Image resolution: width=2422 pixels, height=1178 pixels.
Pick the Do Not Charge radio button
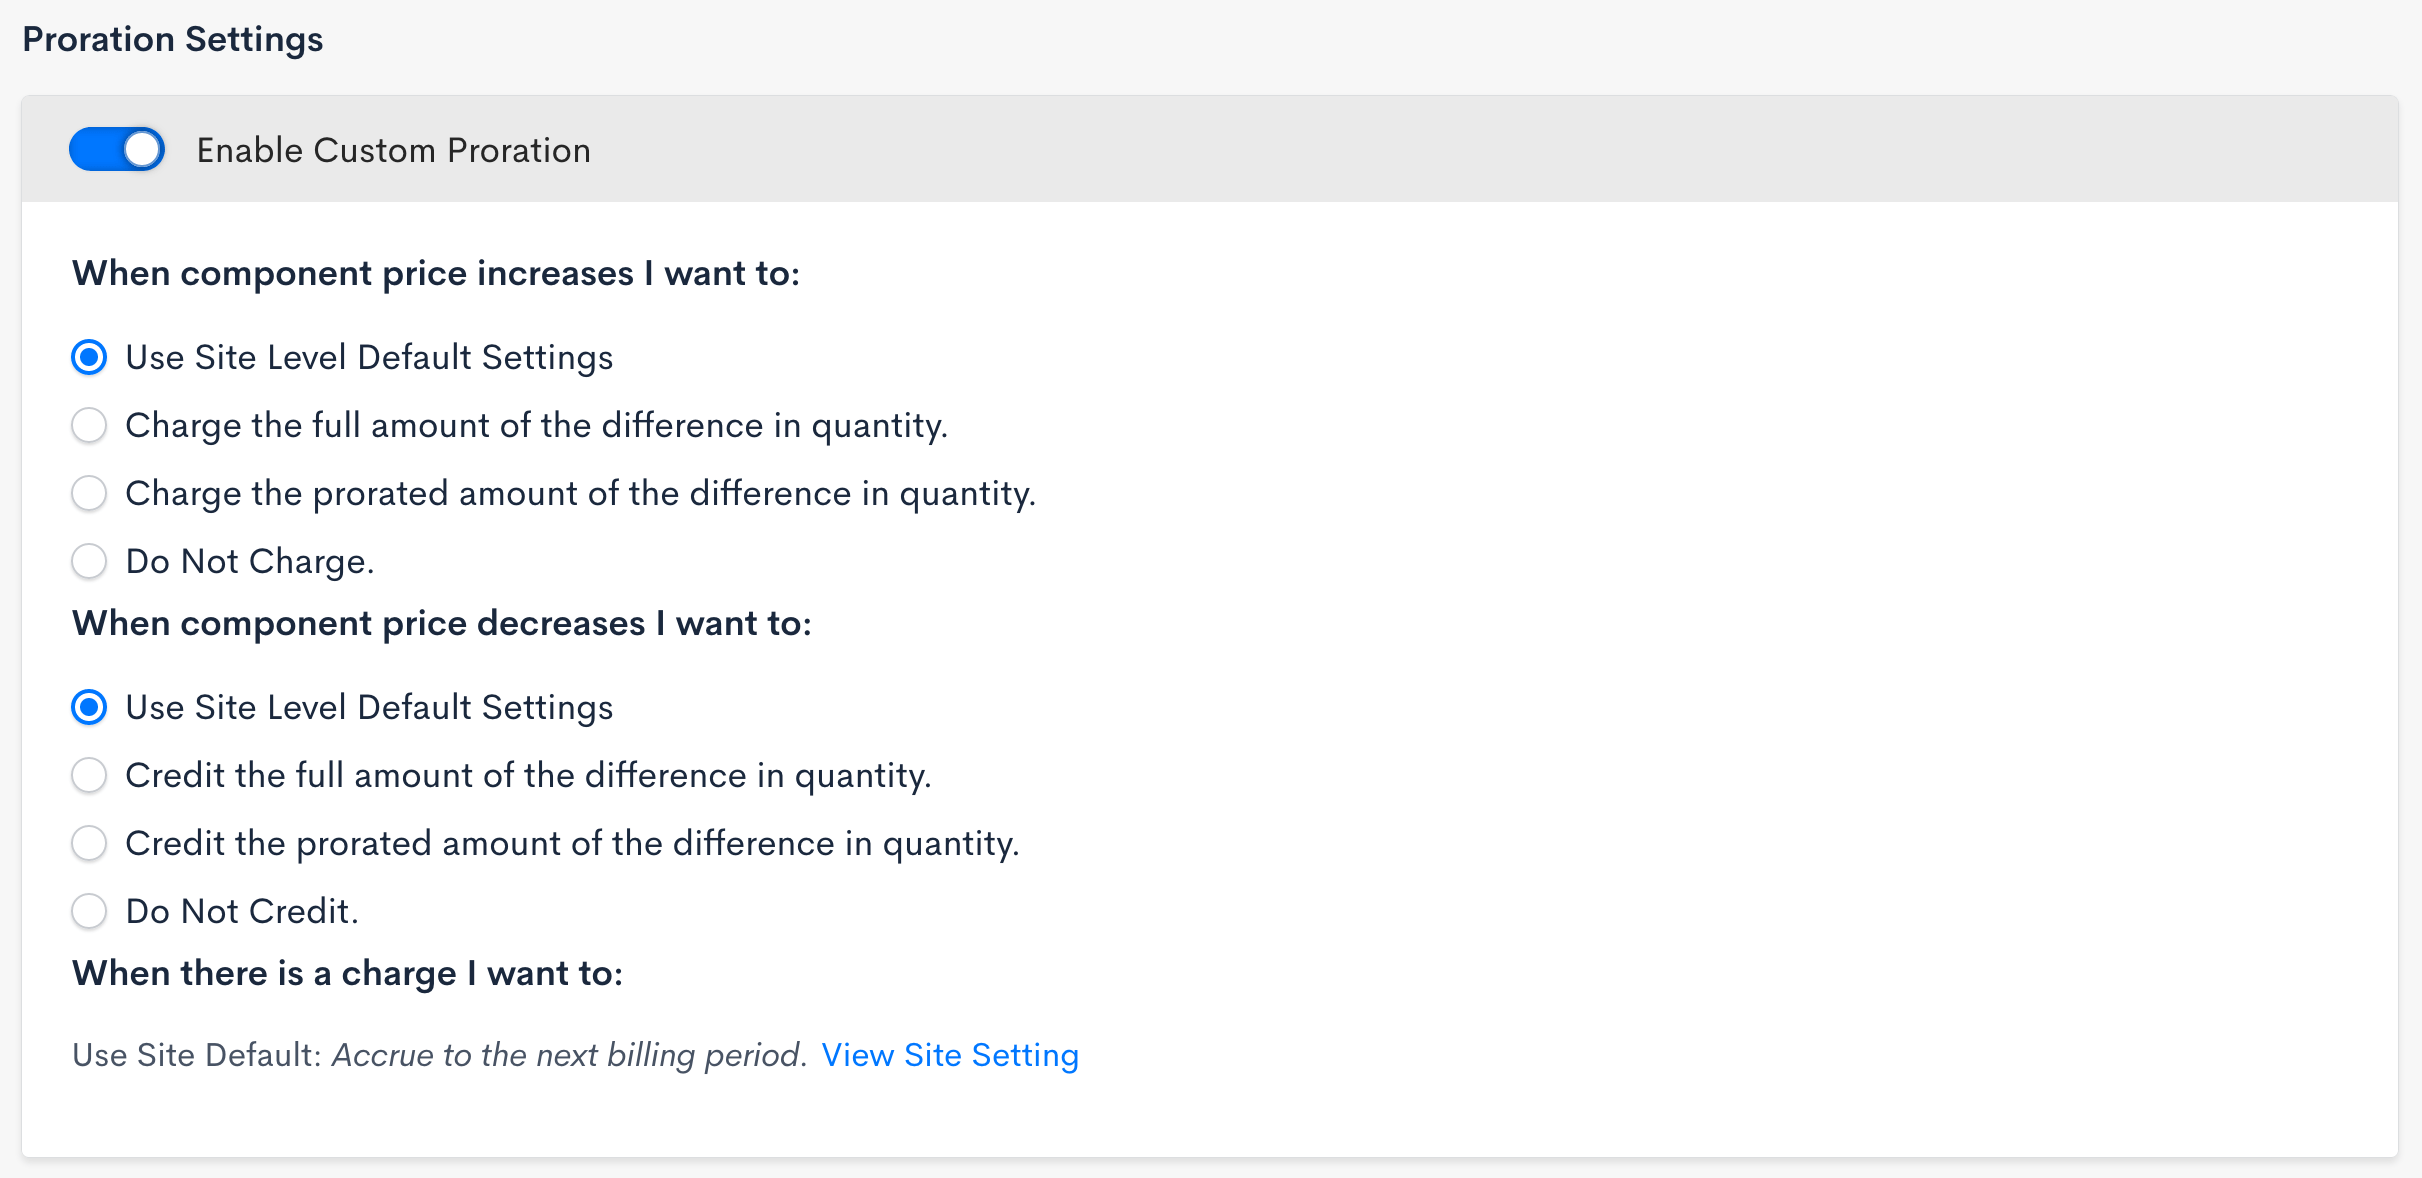pyautogui.click(x=89, y=561)
